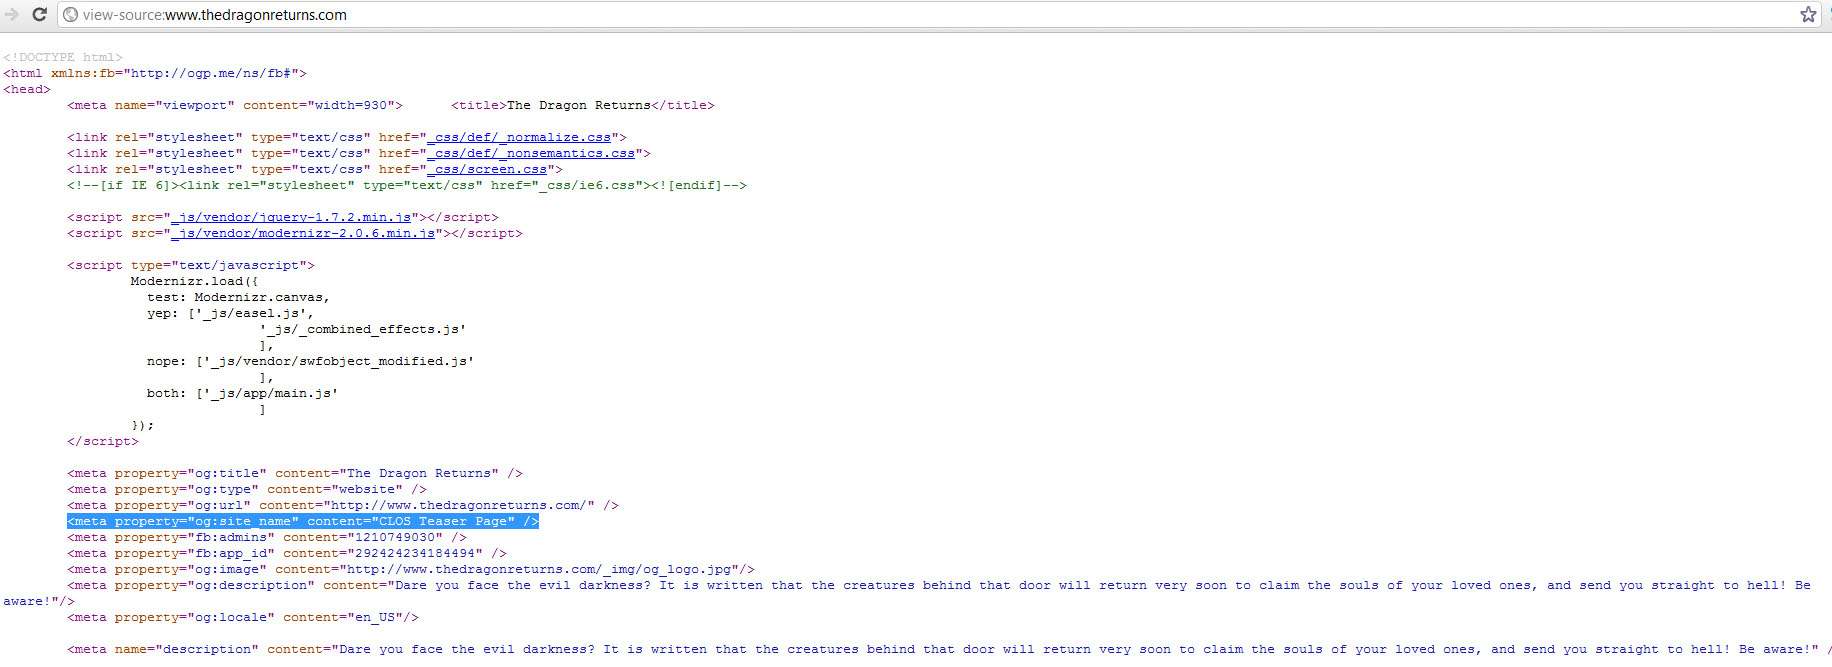Follow the jquery-1.7.2.min.js script link
The image size is (1832, 667).
pos(291,217)
